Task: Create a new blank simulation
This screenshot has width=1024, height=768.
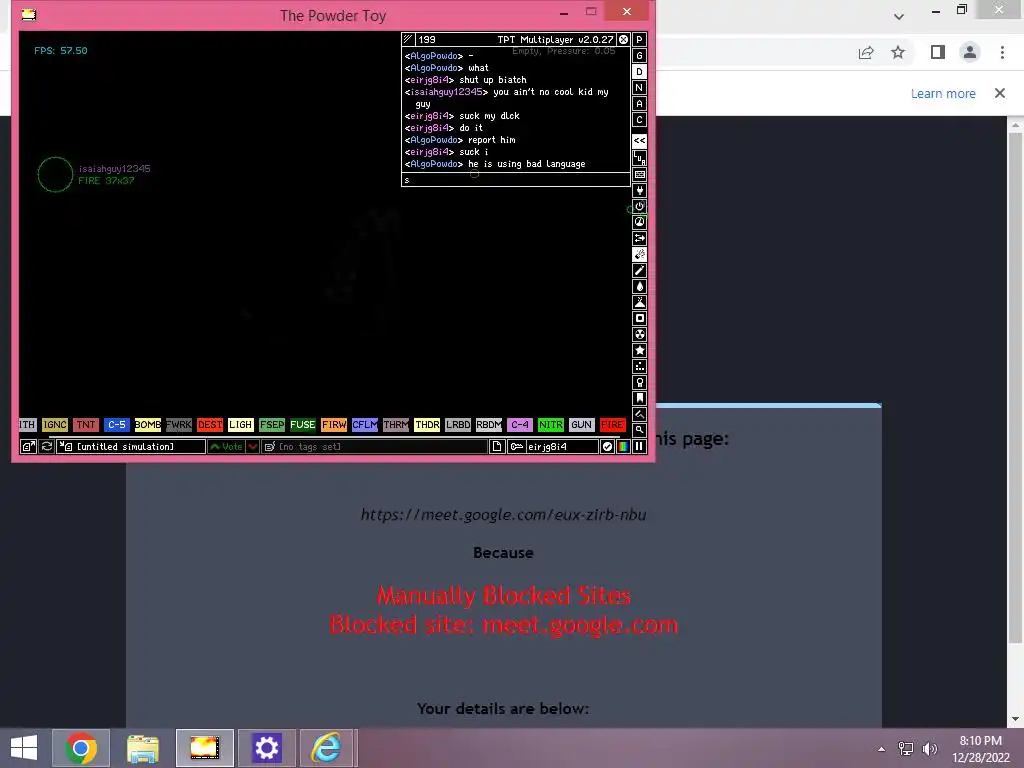Action: [x=497, y=447]
